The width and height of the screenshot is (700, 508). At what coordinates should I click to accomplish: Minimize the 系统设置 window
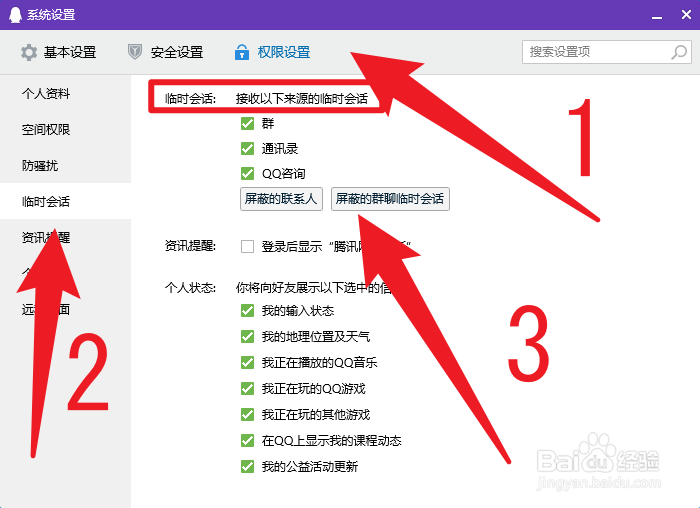click(657, 15)
